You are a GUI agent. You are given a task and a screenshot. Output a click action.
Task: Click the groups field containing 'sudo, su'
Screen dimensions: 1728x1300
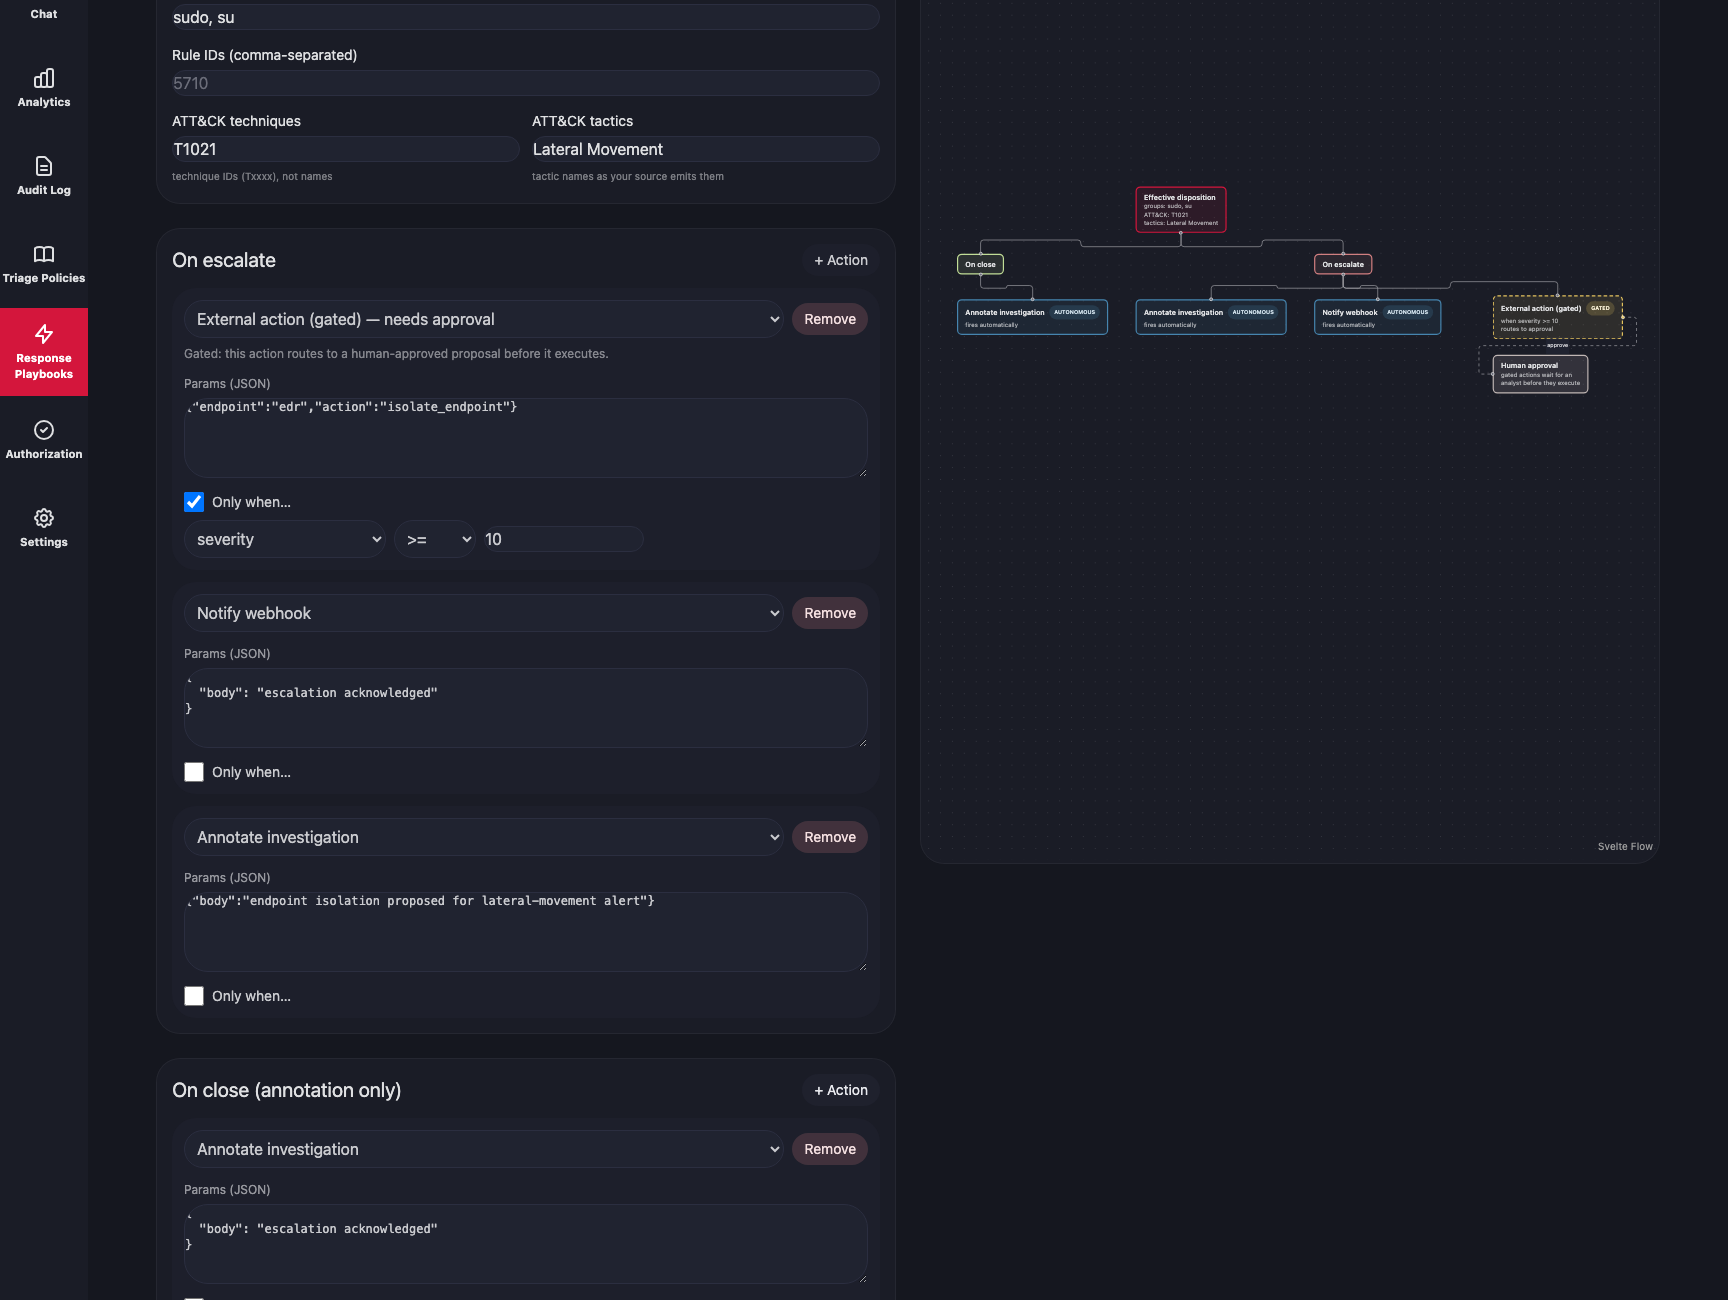[x=526, y=17]
